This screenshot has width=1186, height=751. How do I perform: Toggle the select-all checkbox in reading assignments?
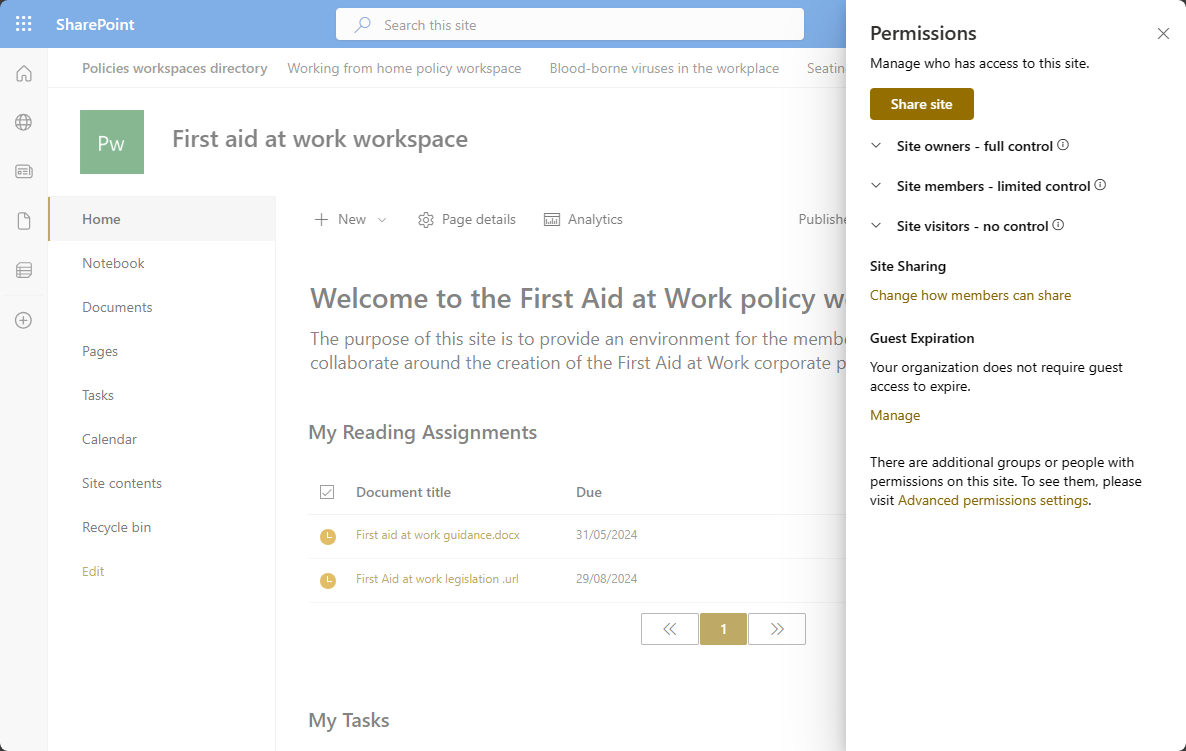(327, 491)
